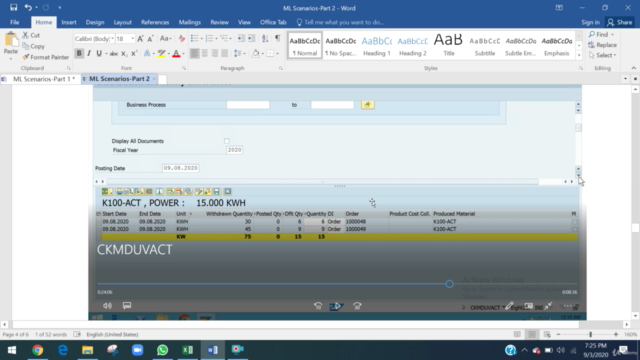The height and width of the screenshot is (360, 640).
Task: Toggle subscript formatting
Action: tap(124, 53)
